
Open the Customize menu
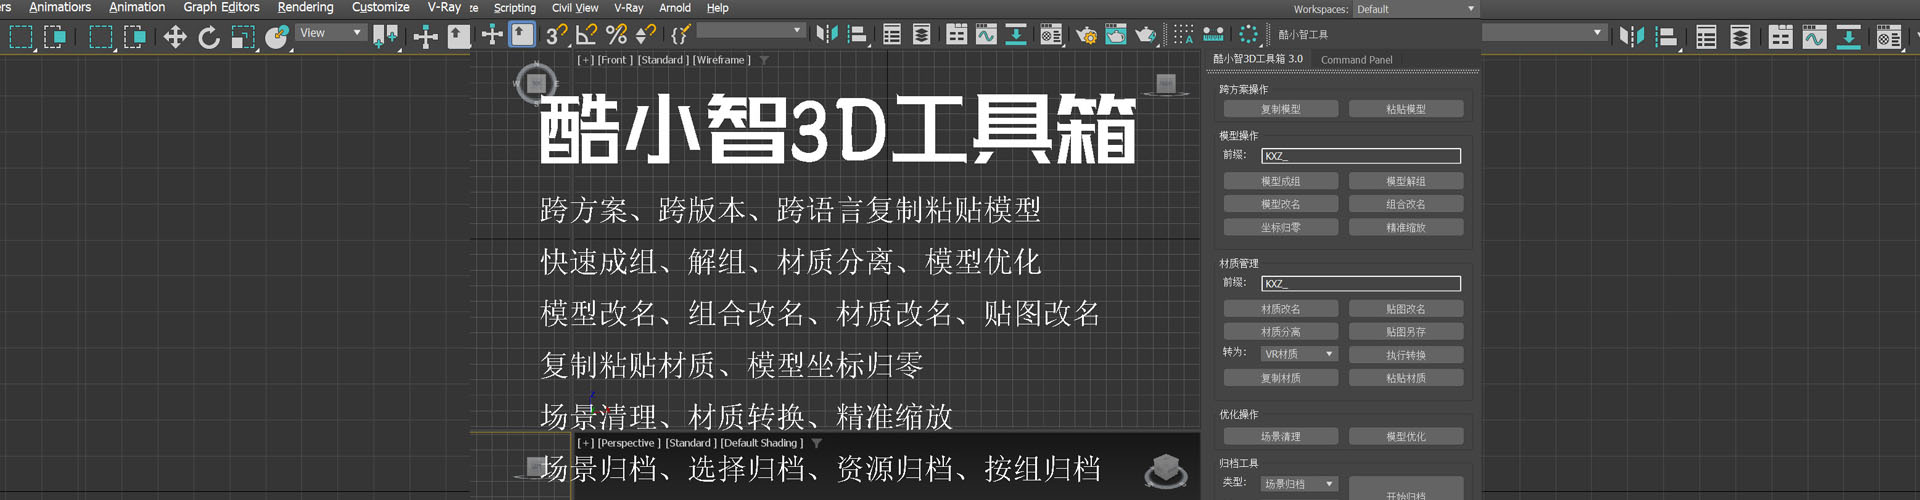[x=380, y=7]
